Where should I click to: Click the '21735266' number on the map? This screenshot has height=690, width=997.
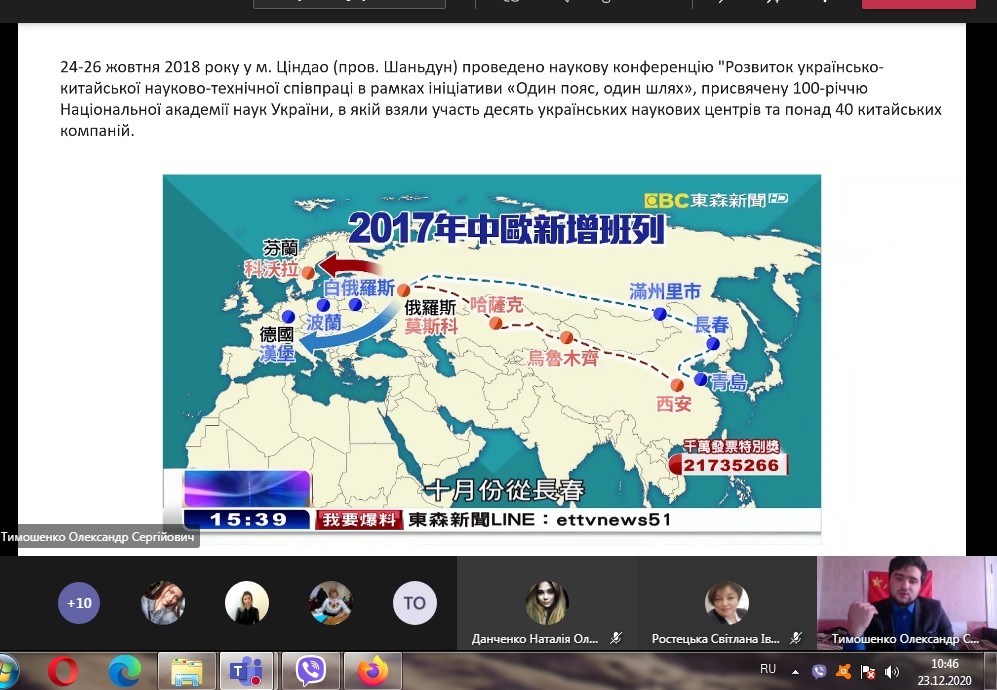pos(731,465)
